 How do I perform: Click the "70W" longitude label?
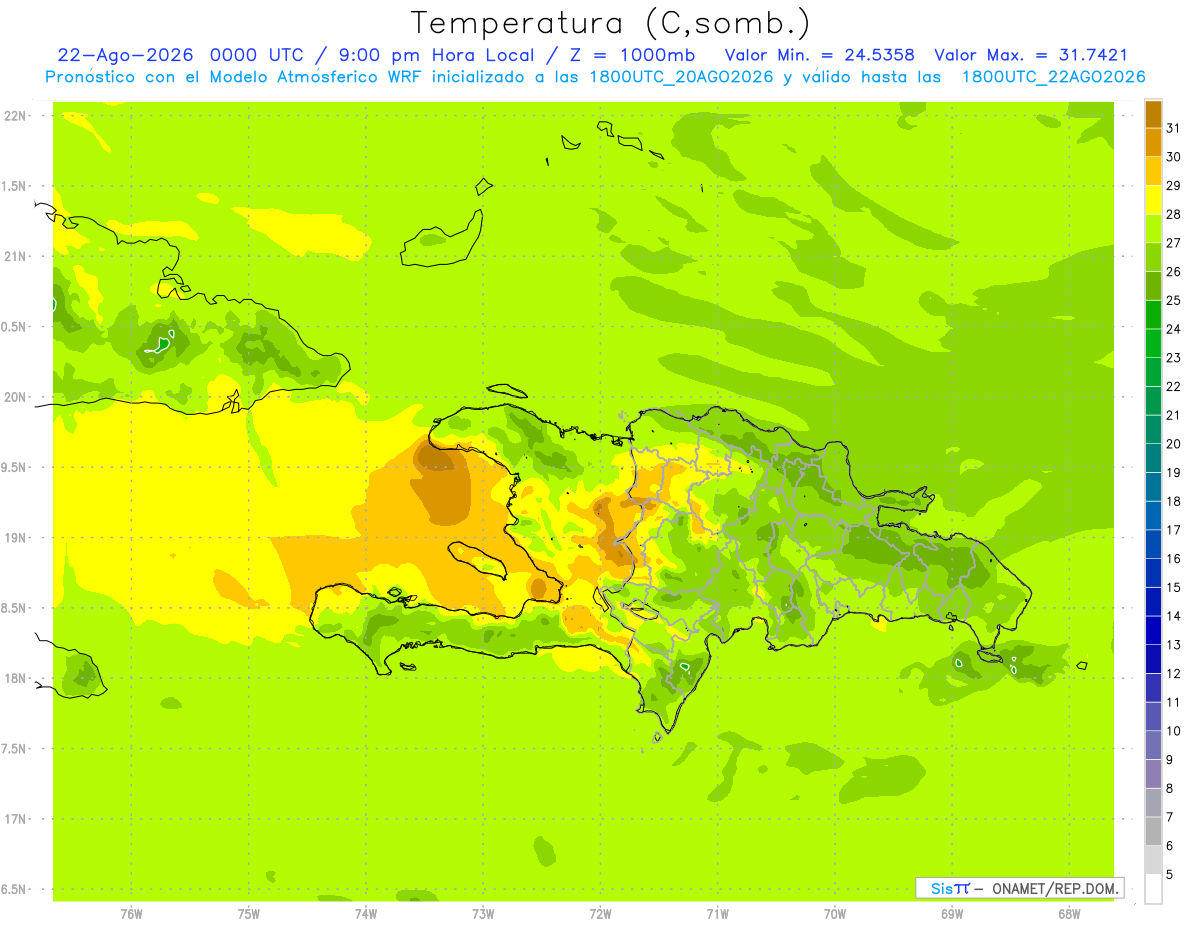(834, 914)
